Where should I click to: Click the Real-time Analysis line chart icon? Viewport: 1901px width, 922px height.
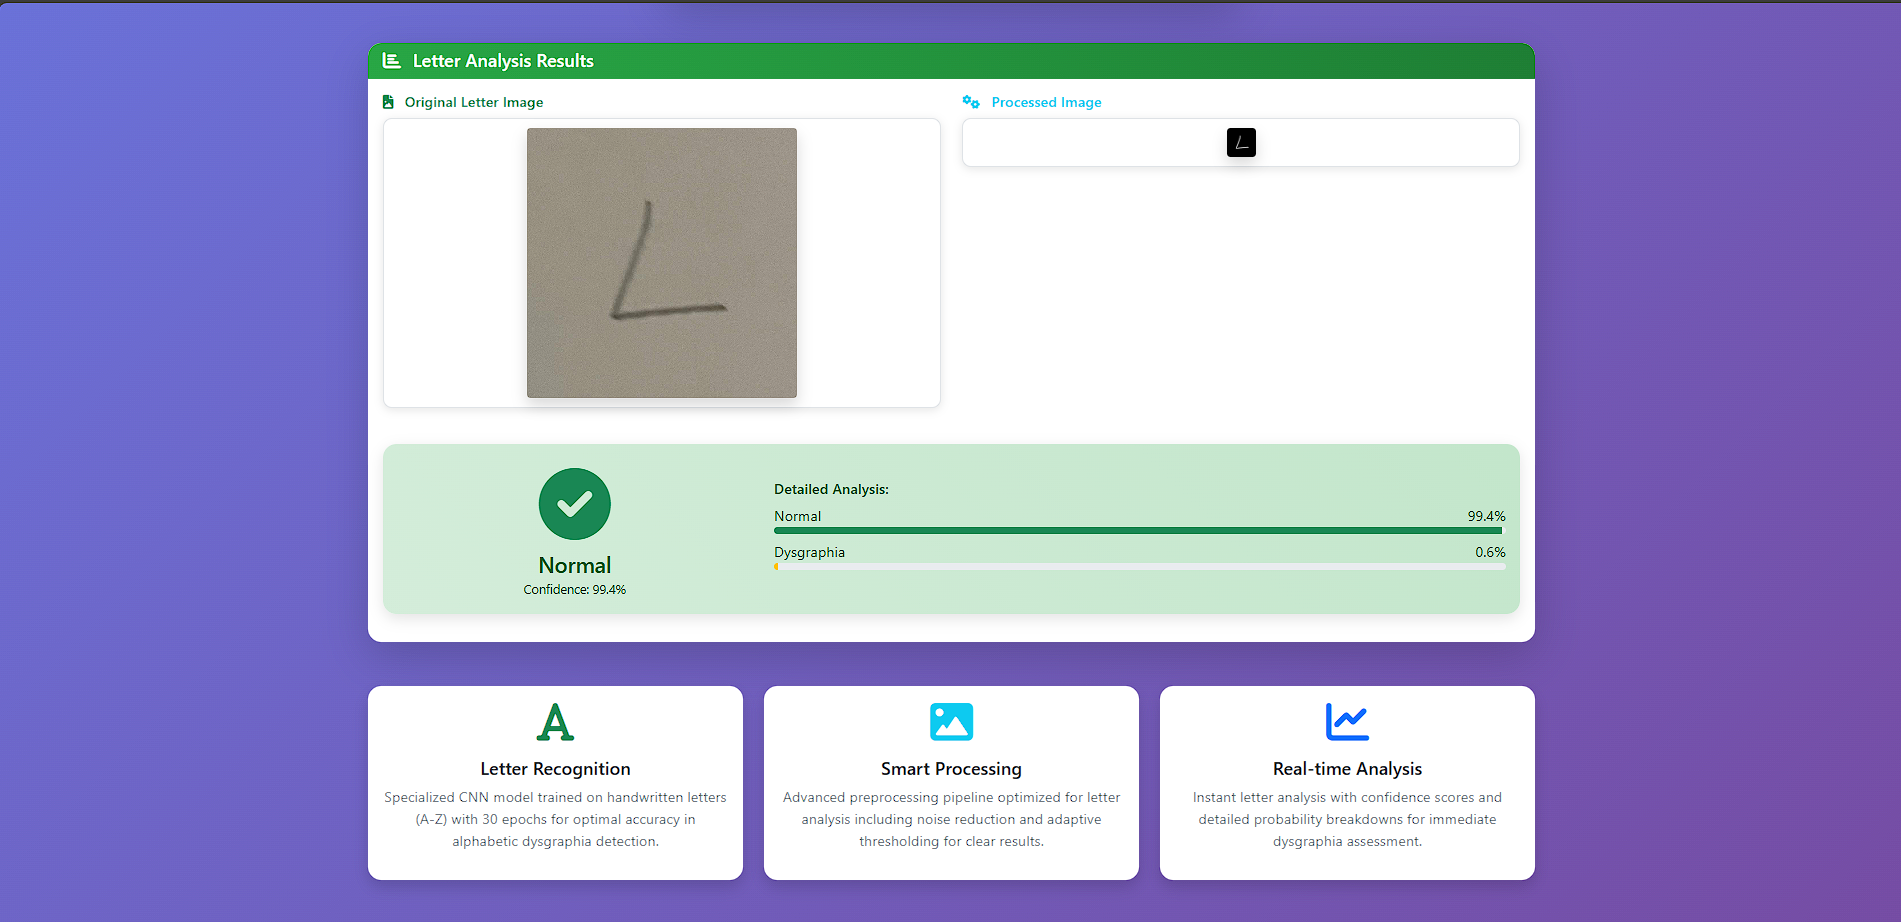(x=1347, y=722)
